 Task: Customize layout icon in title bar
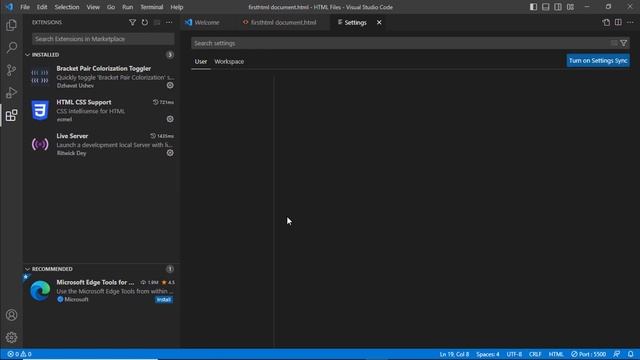click(x=570, y=7)
